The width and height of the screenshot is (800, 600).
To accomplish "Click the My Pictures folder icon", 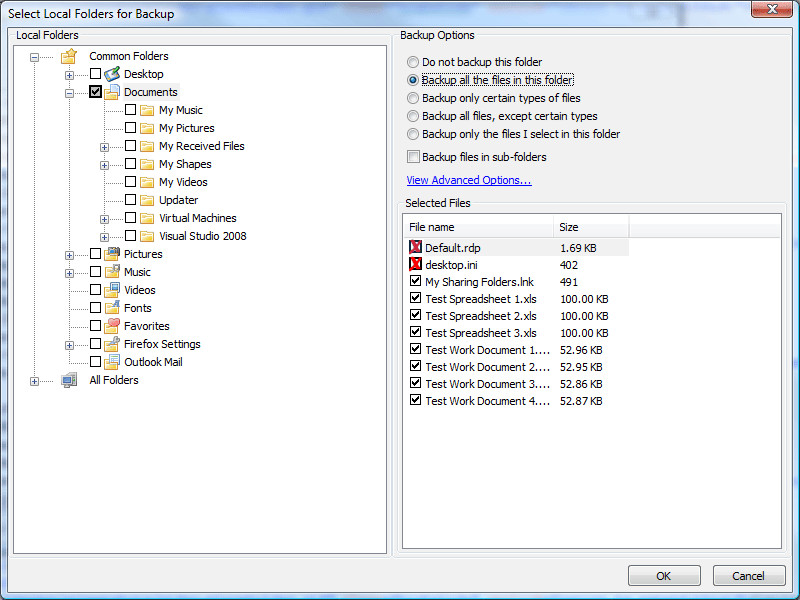I will 147,128.
